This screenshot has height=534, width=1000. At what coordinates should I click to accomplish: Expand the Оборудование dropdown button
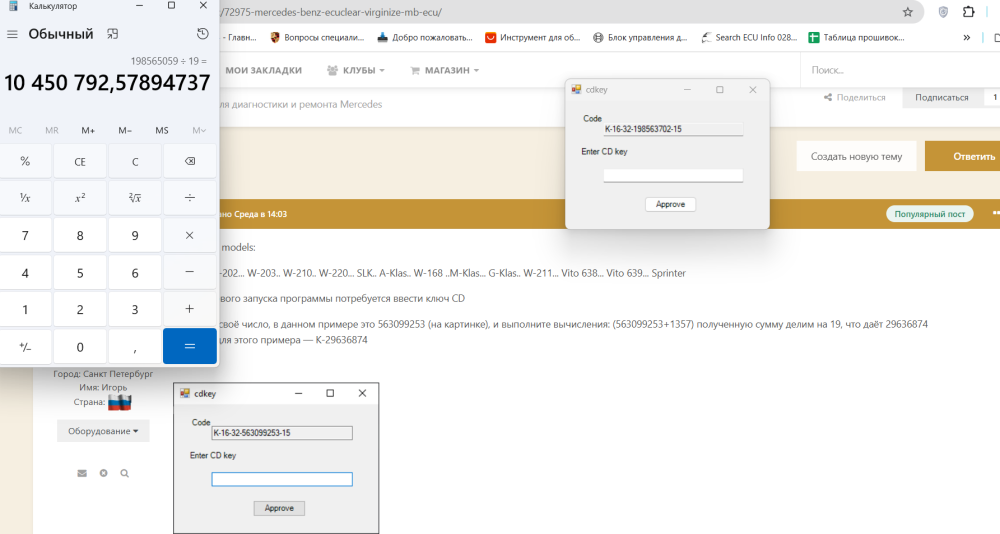click(x=103, y=431)
